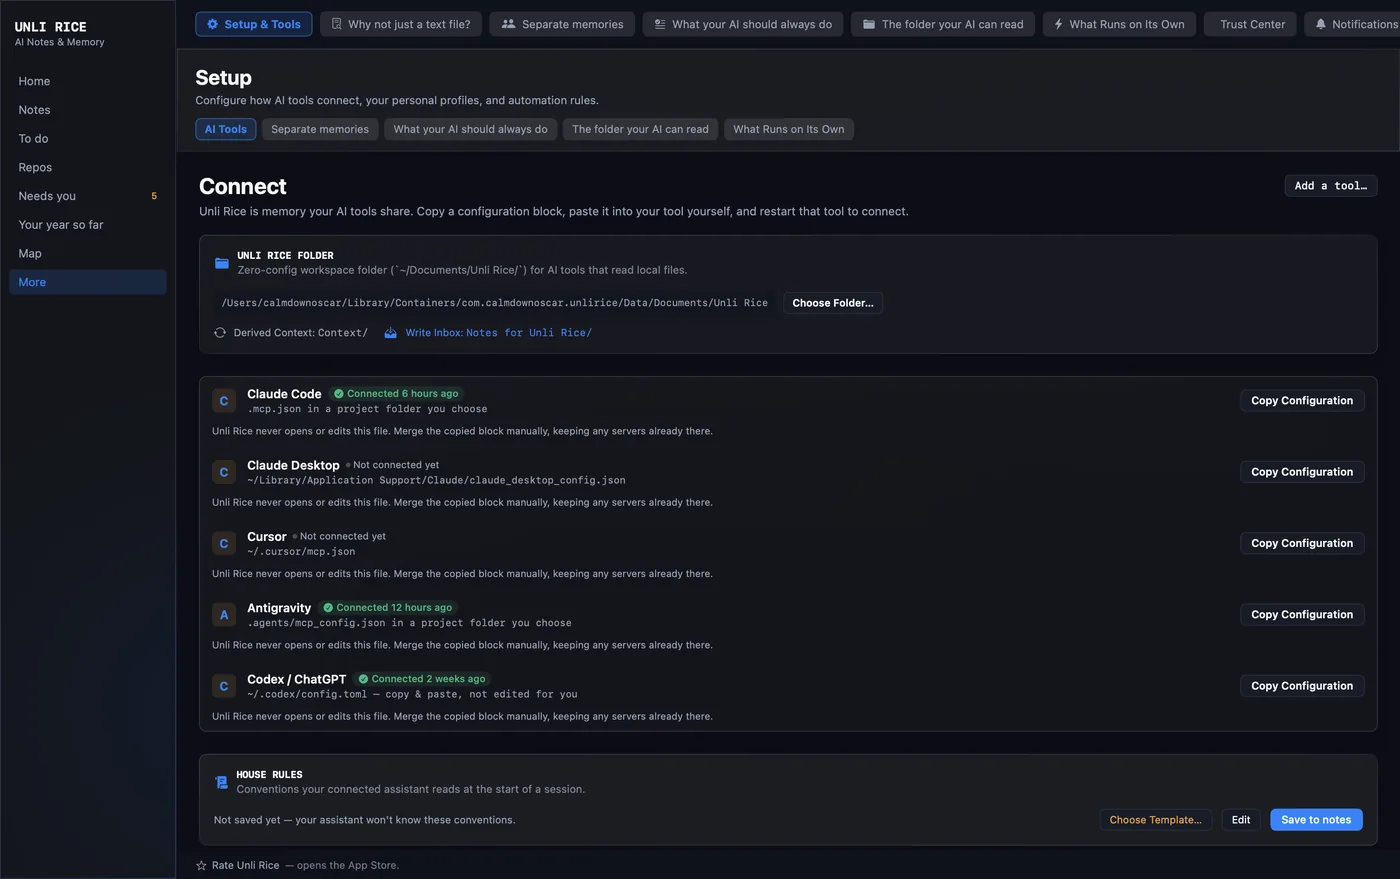Click the refresh icon beside Derived Context
The width and height of the screenshot is (1400, 879).
click(x=220, y=333)
